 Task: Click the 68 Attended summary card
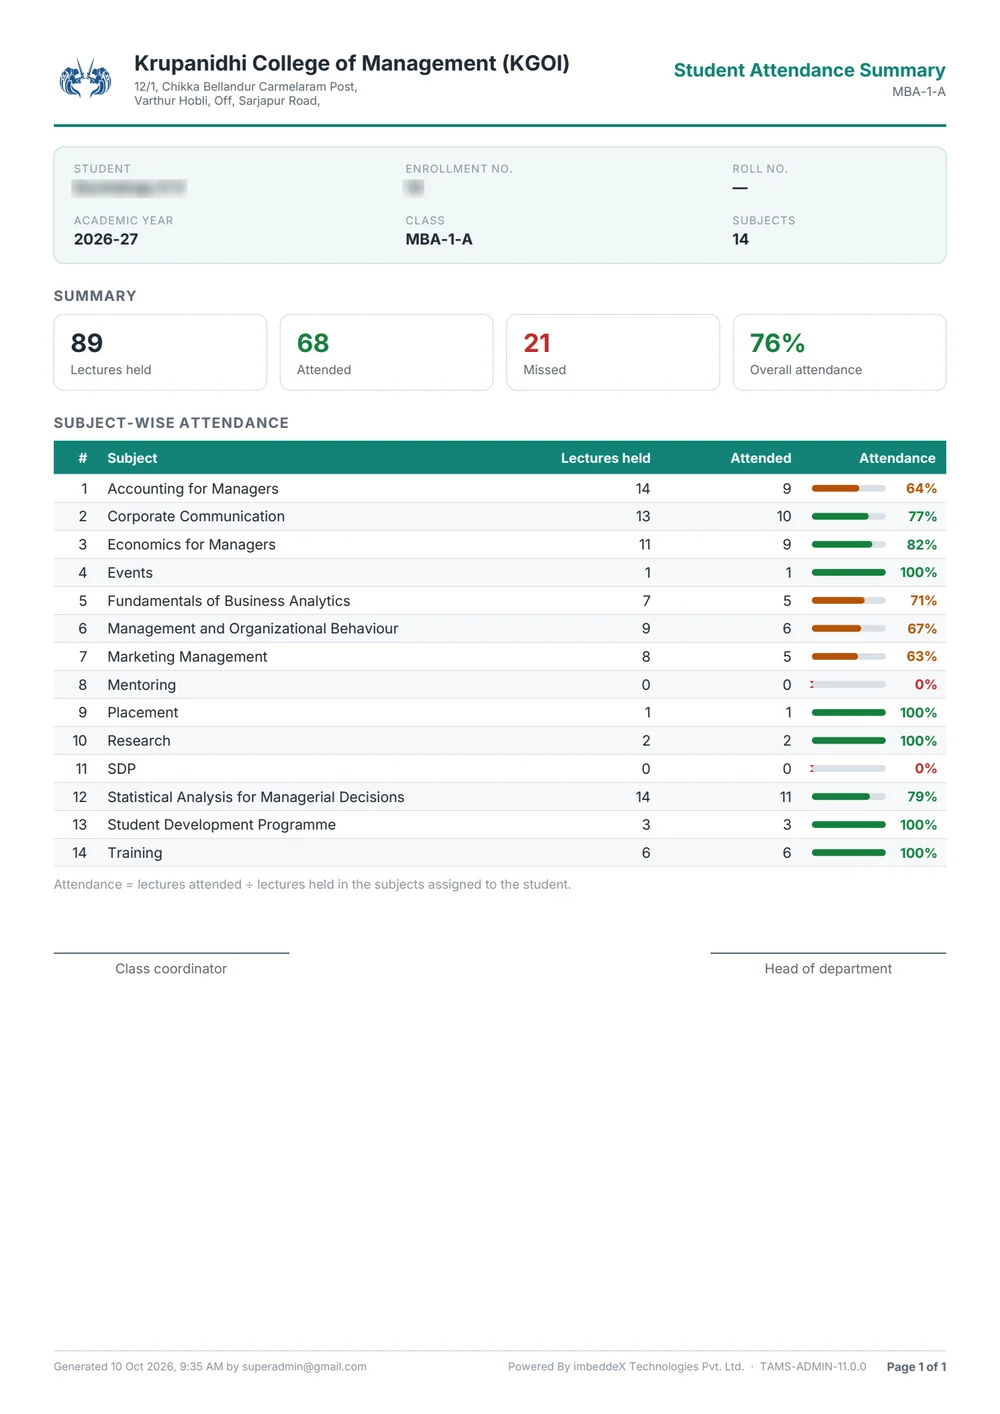coord(386,352)
